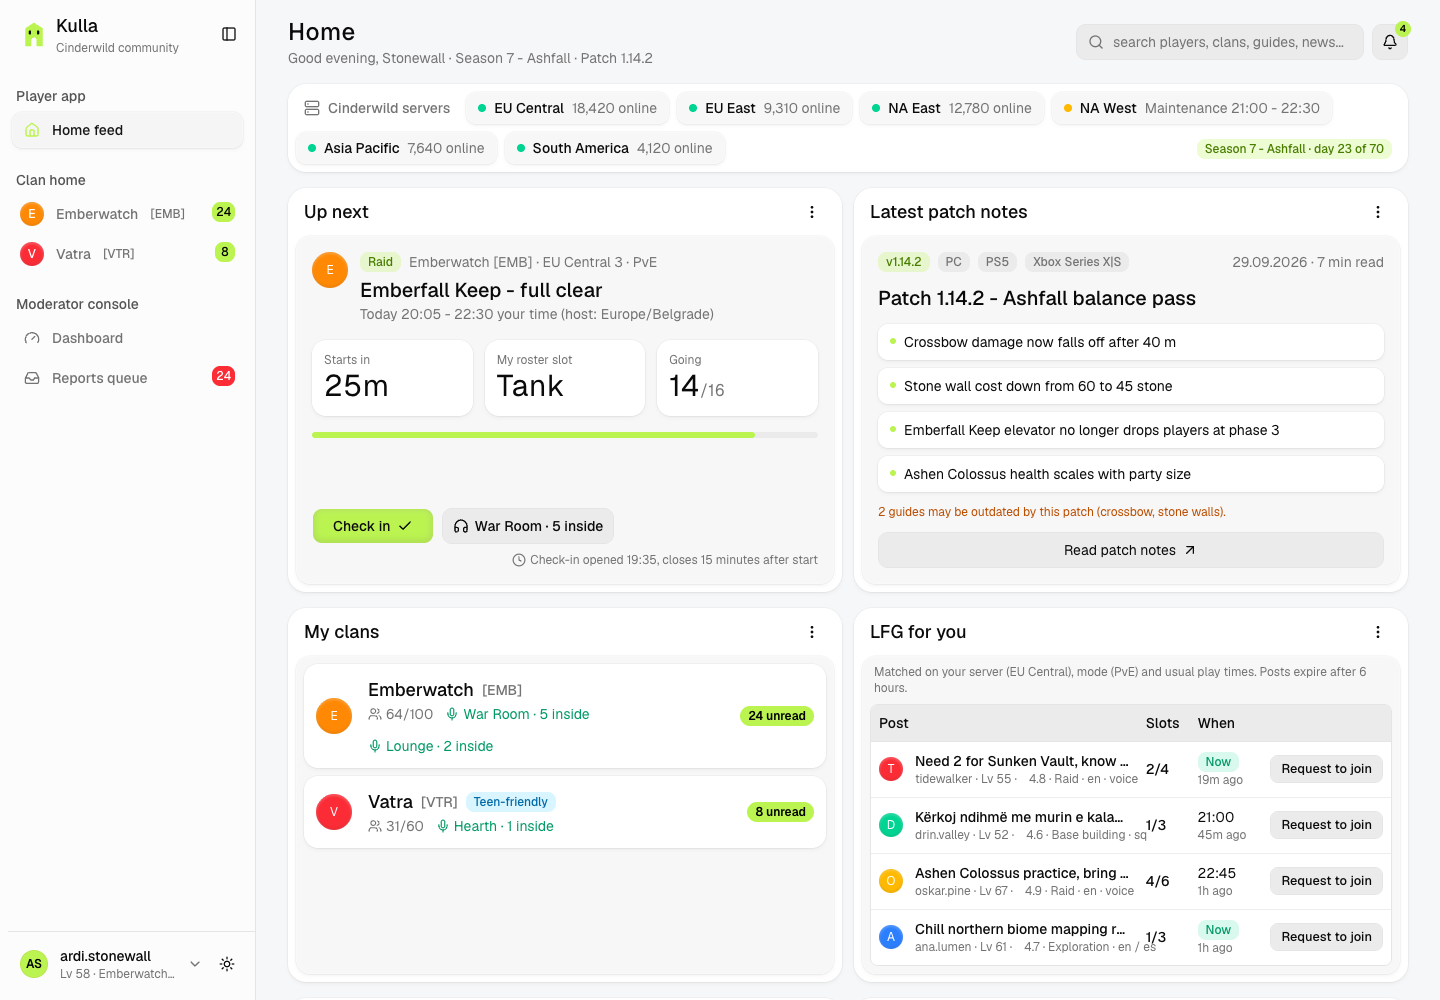
Task: Click Vatra red avatar in sidebar
Action: [x=32, y=254]
